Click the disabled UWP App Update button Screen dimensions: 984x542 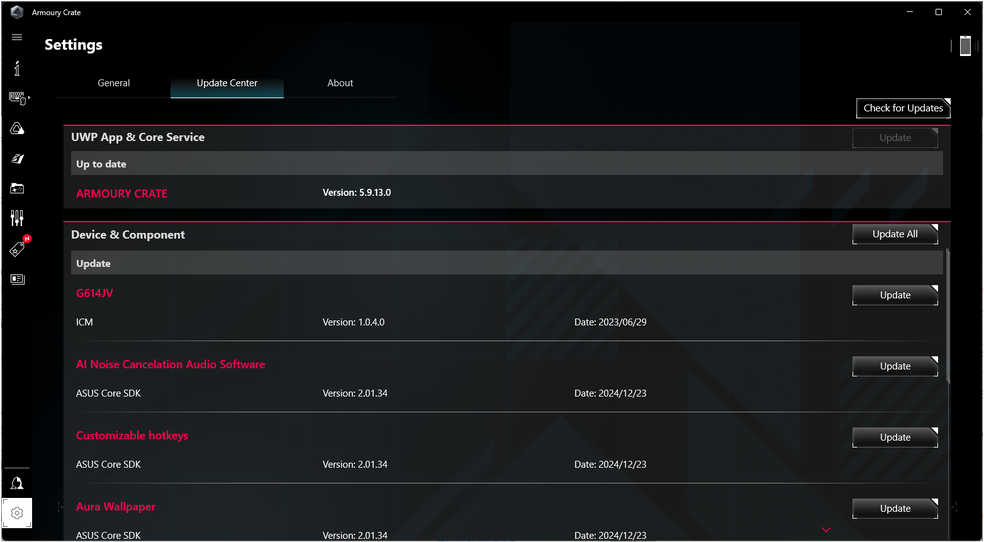click(895, 138)
